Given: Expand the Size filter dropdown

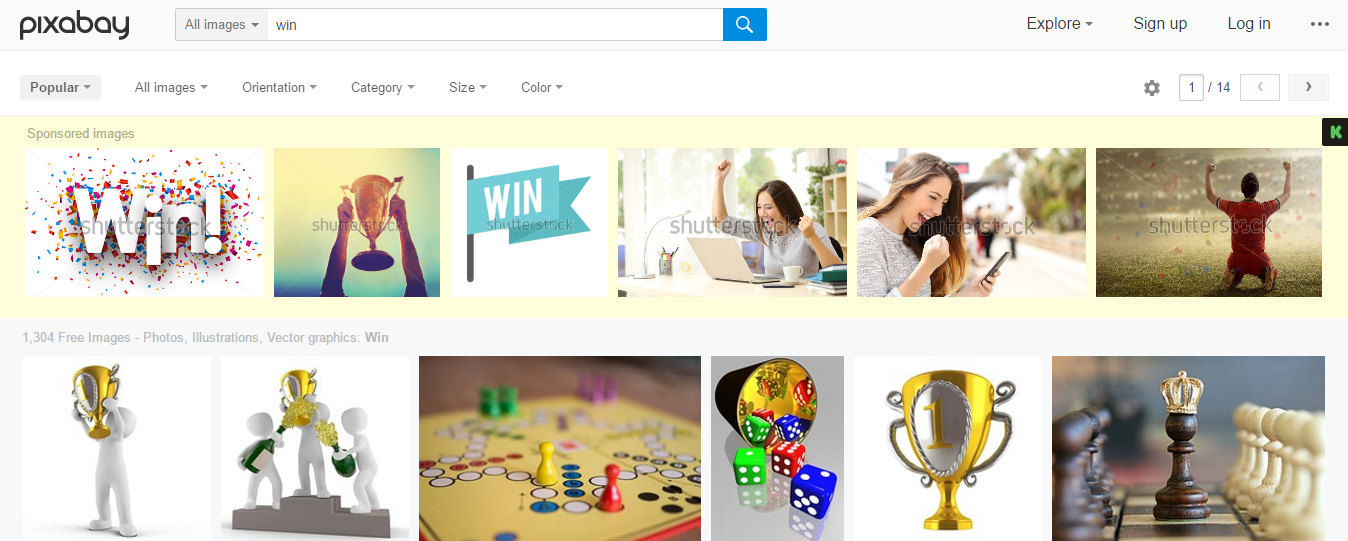Looking at the screenshot, I should click(x=467, y=87).
